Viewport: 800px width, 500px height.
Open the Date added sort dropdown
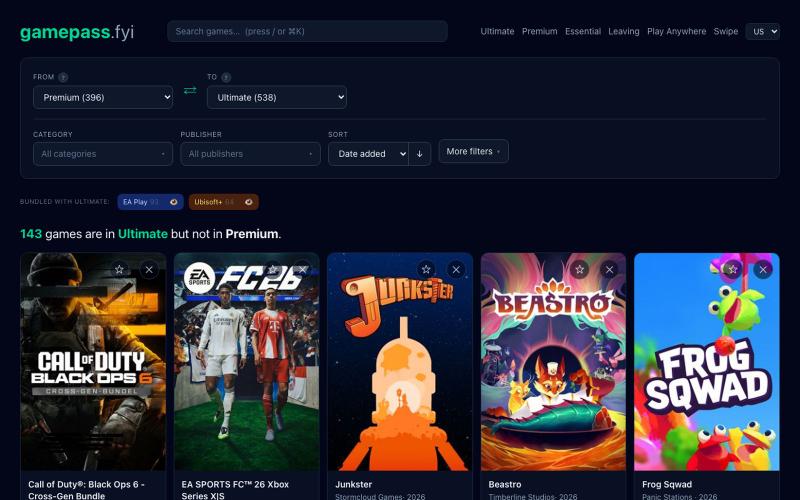click(x=368, y=154)
